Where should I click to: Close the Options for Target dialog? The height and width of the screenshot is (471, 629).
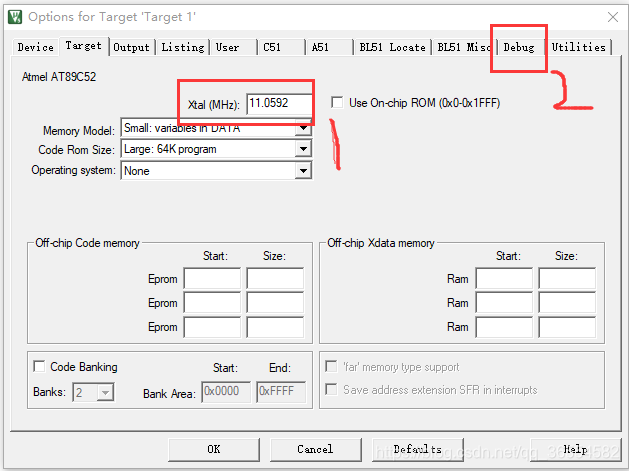613,17
